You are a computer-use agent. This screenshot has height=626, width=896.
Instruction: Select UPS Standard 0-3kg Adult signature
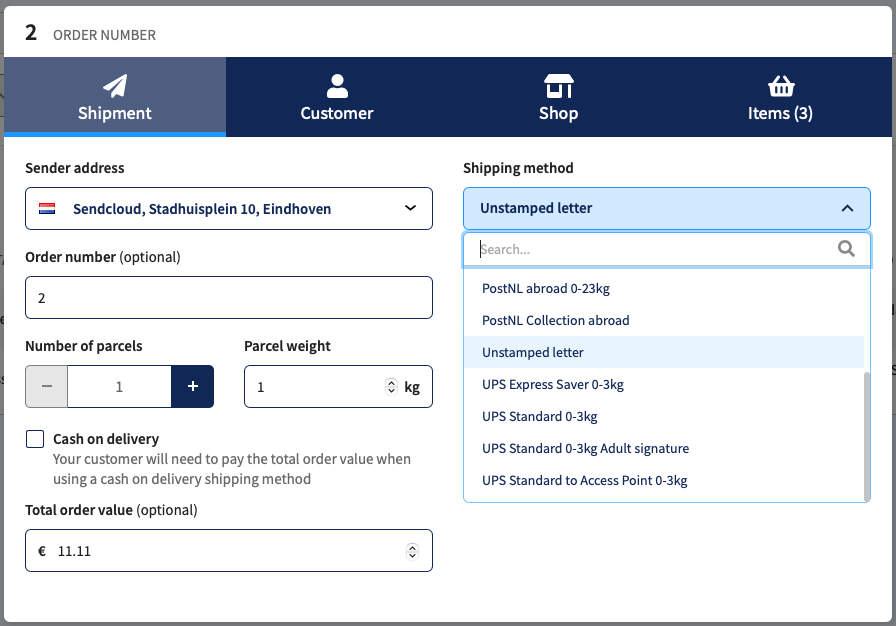coord(664,448)
